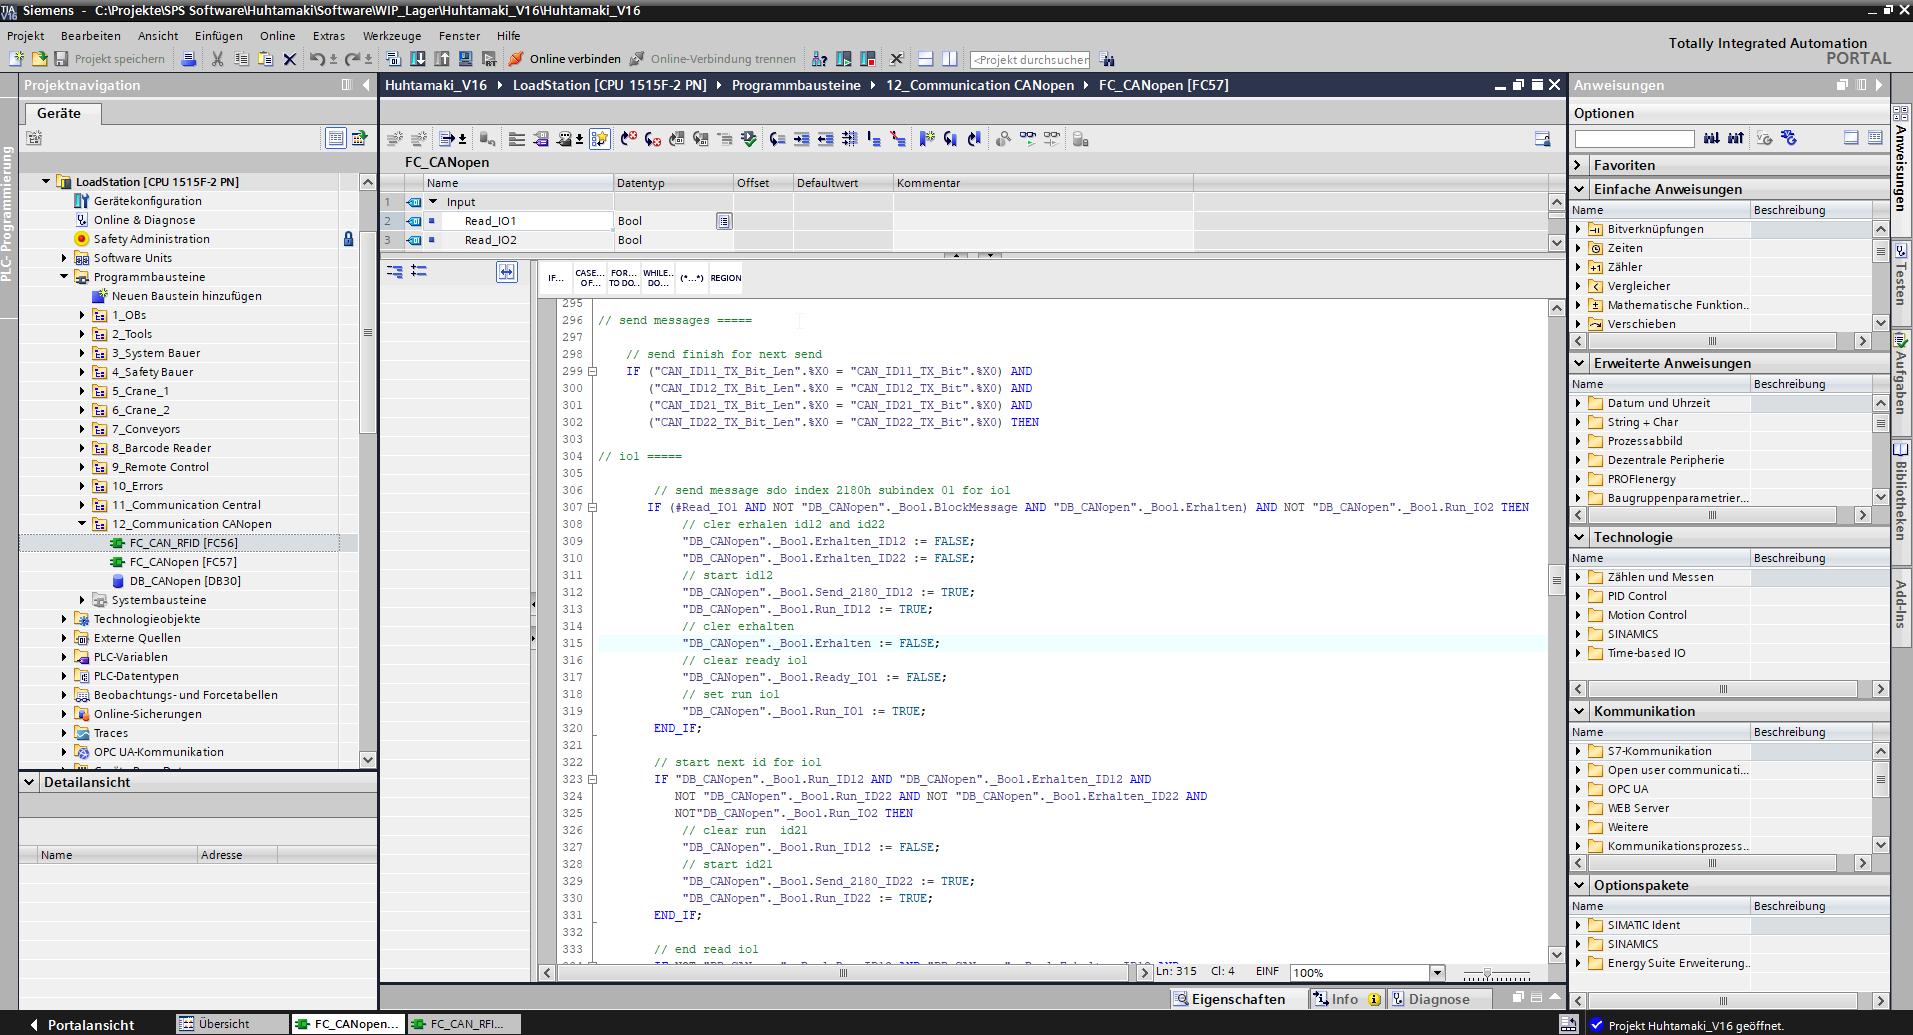Click the paste clipboard icon
The image size is (1913, 1035).
(265, 59)
